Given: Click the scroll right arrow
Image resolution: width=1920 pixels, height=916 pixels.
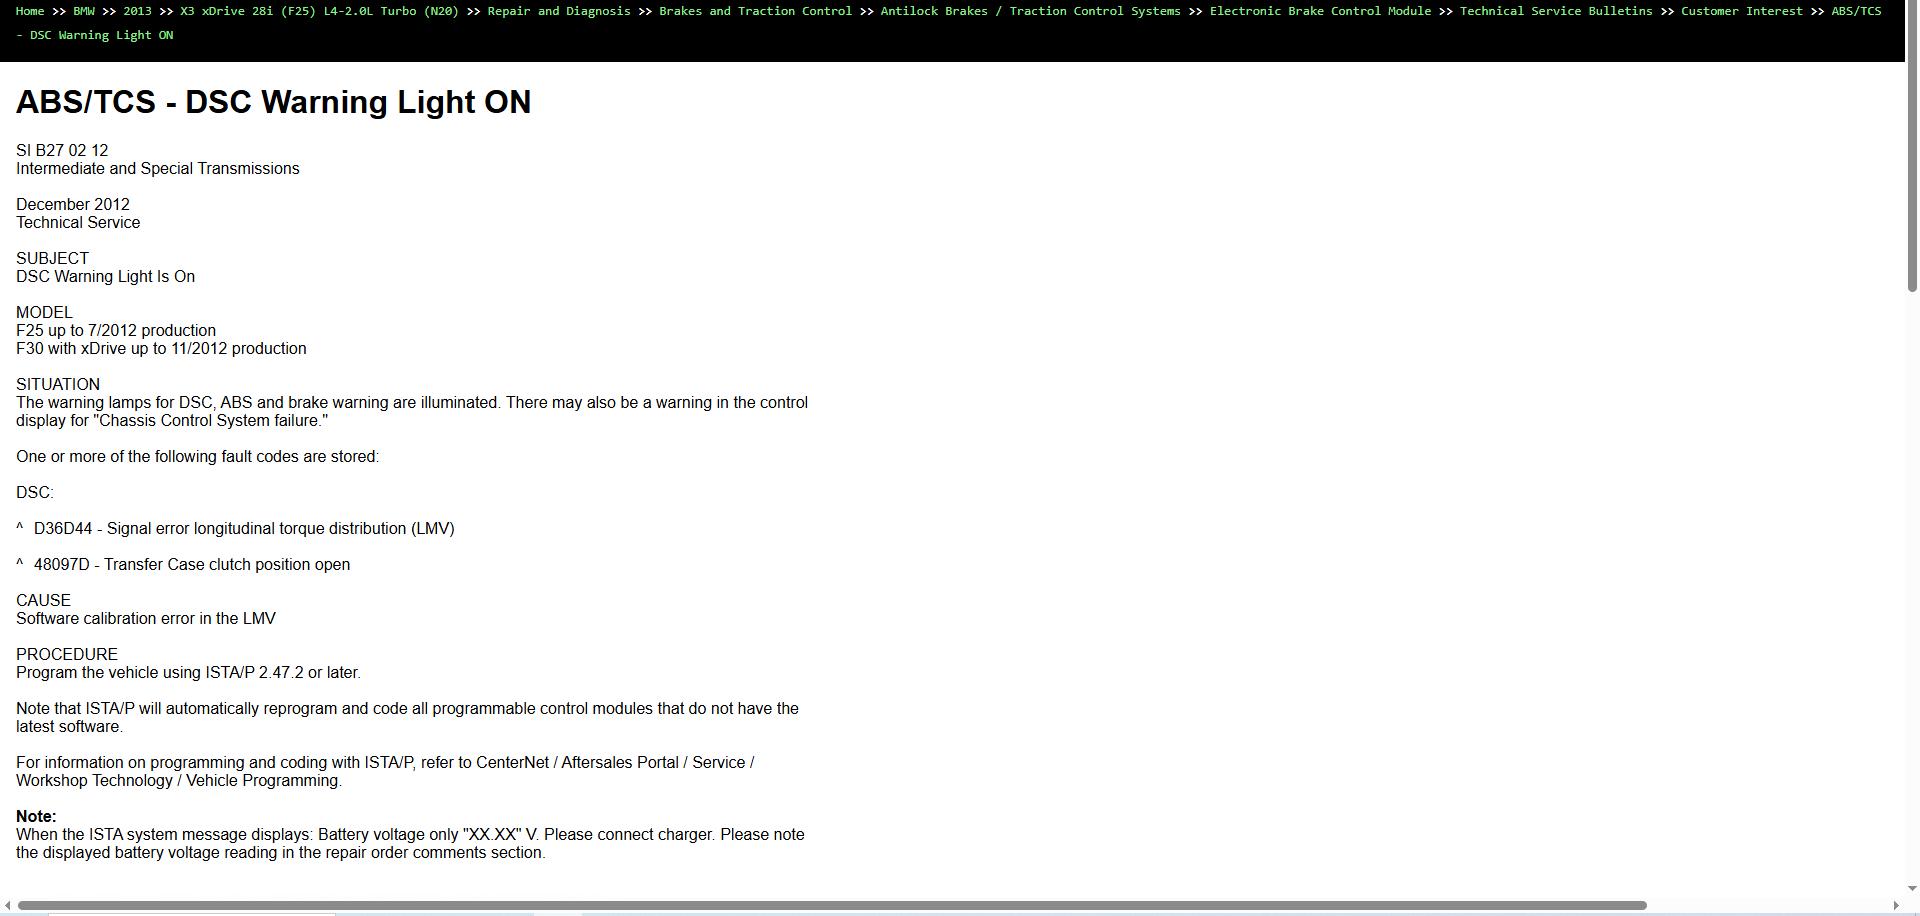Looking at the screenshot, I should (1897, 906).
